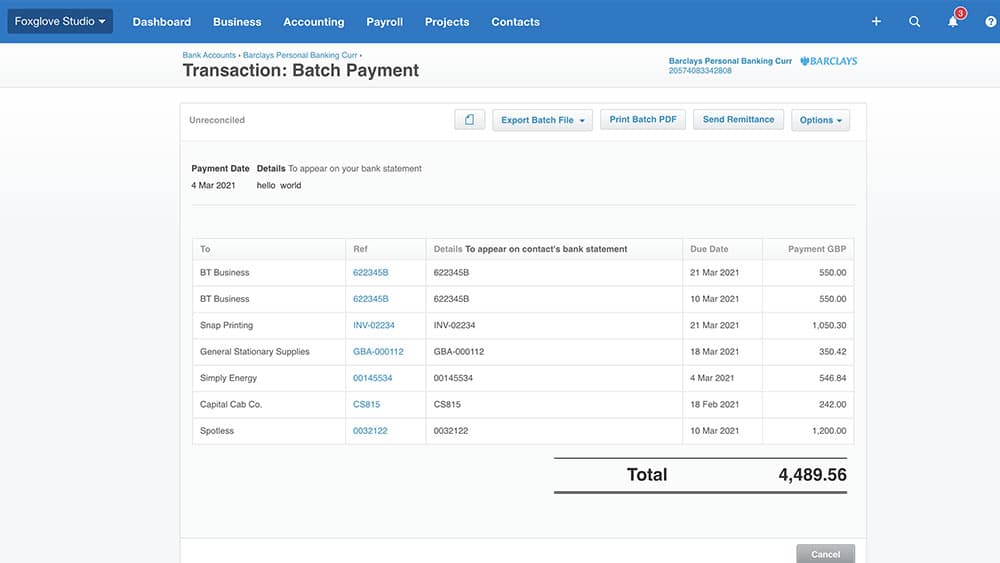Click the help question mark icon
This screenshot has height=563, width=1000.
[x=991, y=22]
